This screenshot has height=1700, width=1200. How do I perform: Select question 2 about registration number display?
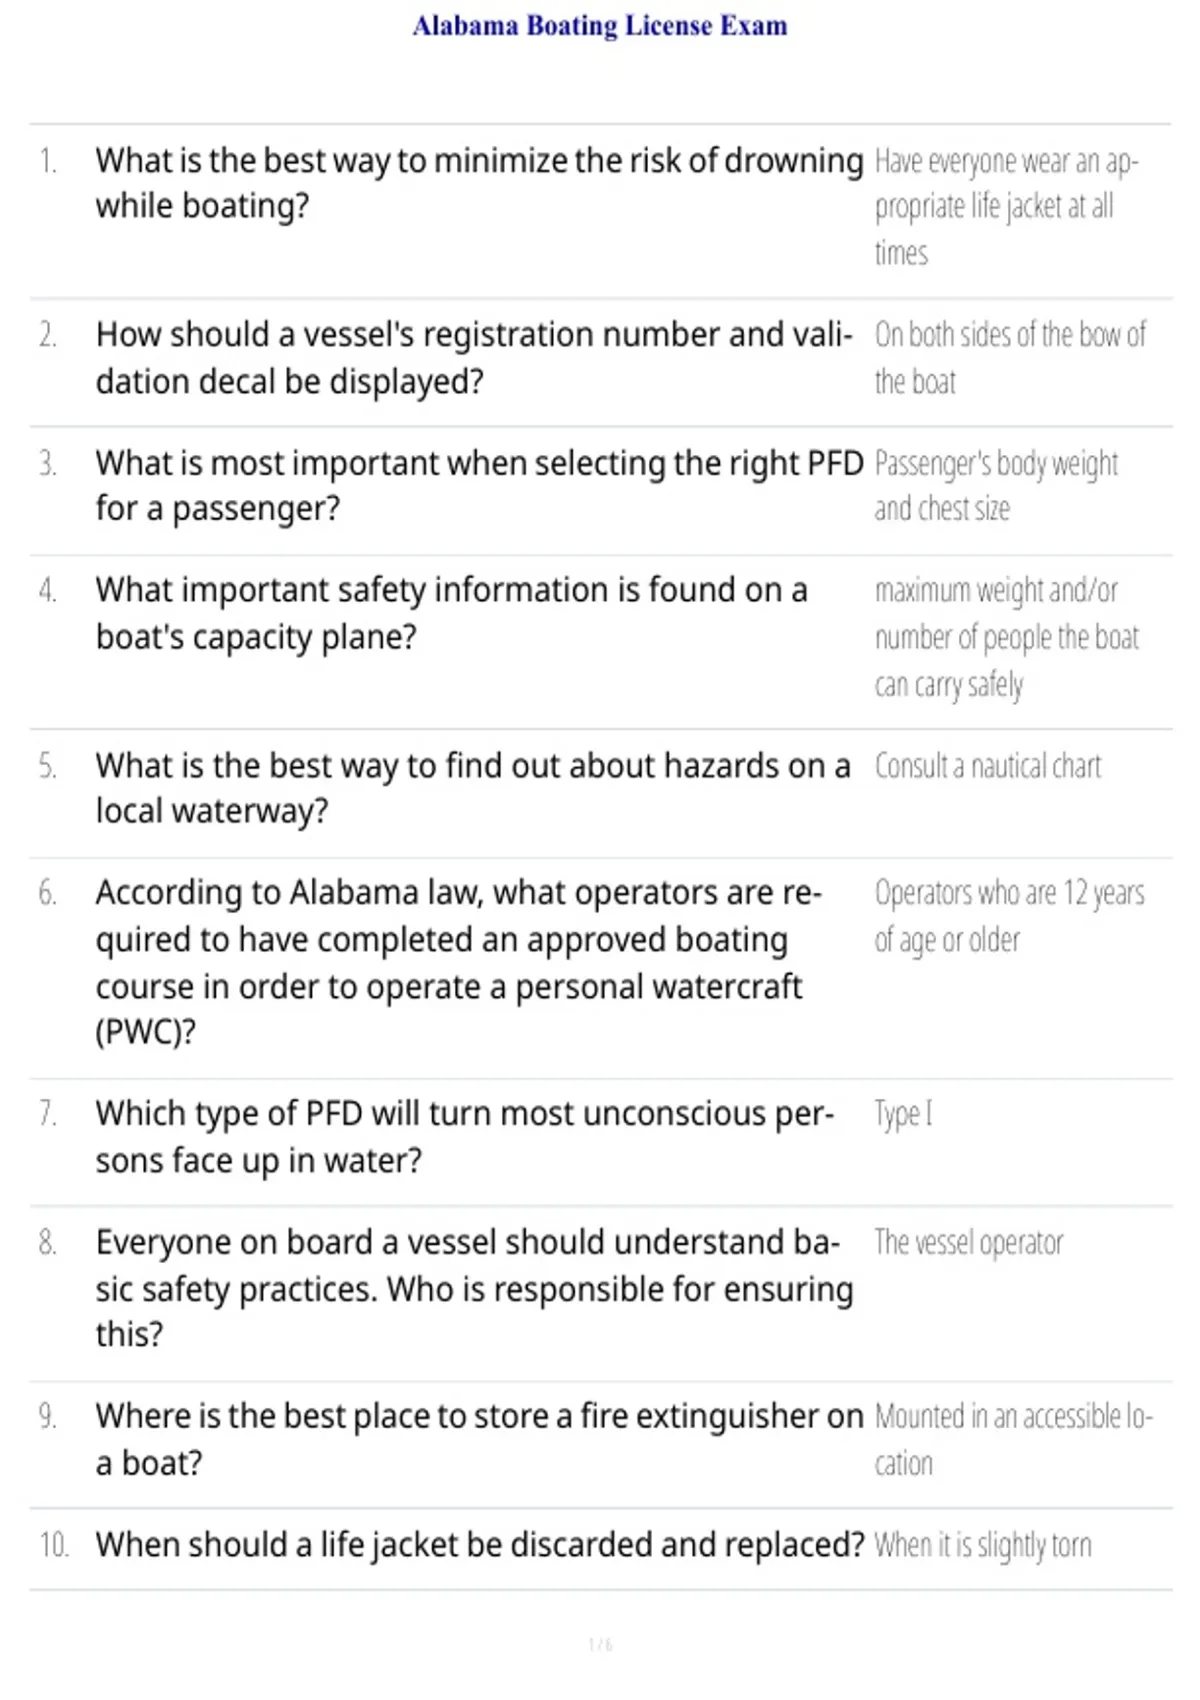pyautogui.click(x=474, y=357)
